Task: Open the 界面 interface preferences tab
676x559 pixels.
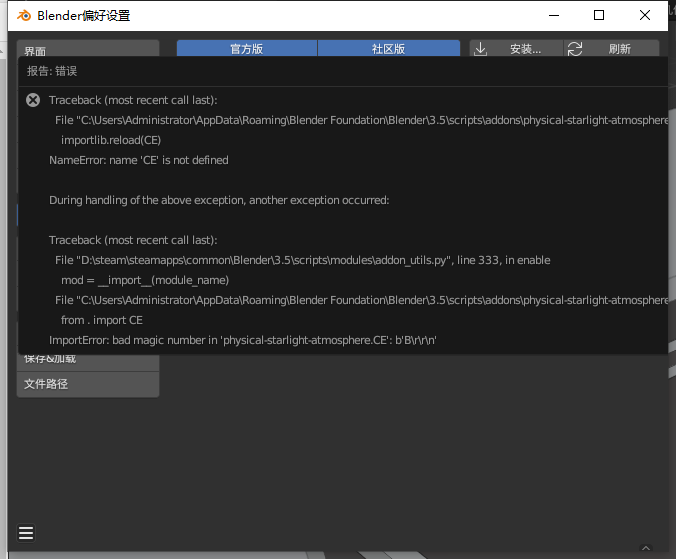Action: click(x=88, y=49)
